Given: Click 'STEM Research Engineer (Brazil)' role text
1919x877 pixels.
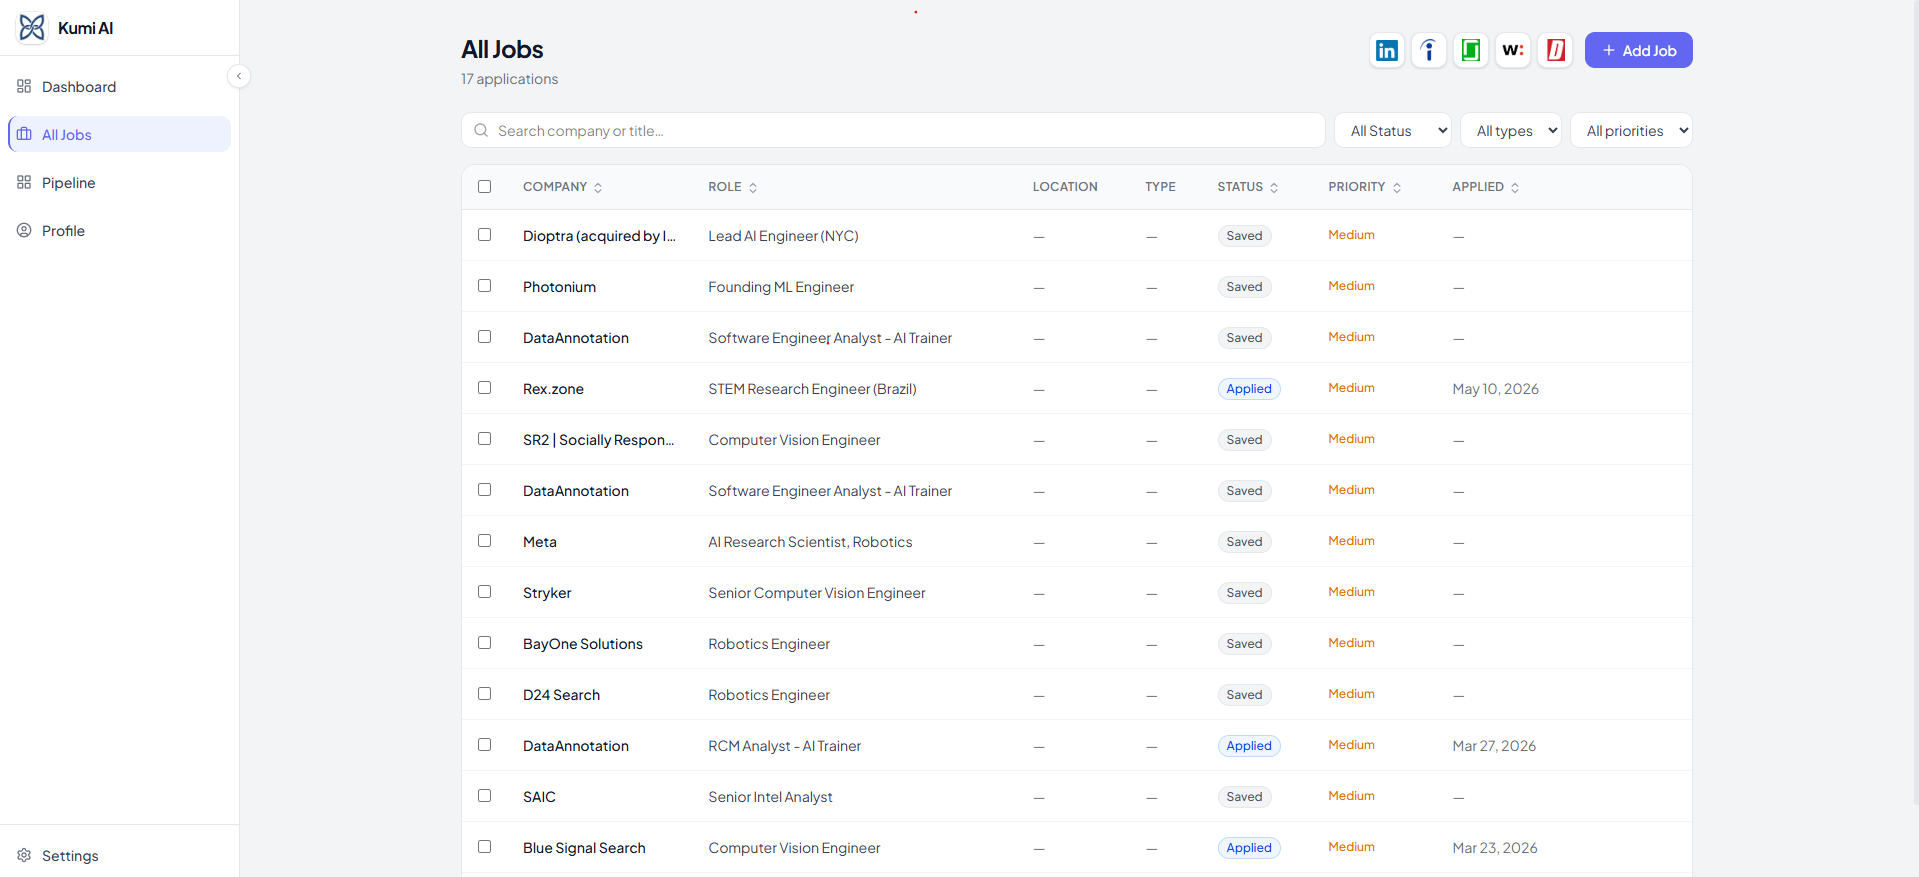Looking at the screenshot, I should click(812, 389).
